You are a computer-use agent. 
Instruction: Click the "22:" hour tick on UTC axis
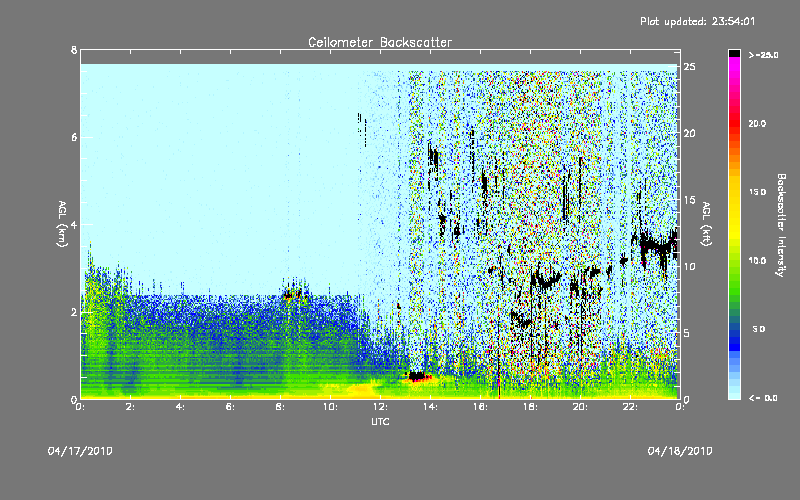tap(630, 407)
